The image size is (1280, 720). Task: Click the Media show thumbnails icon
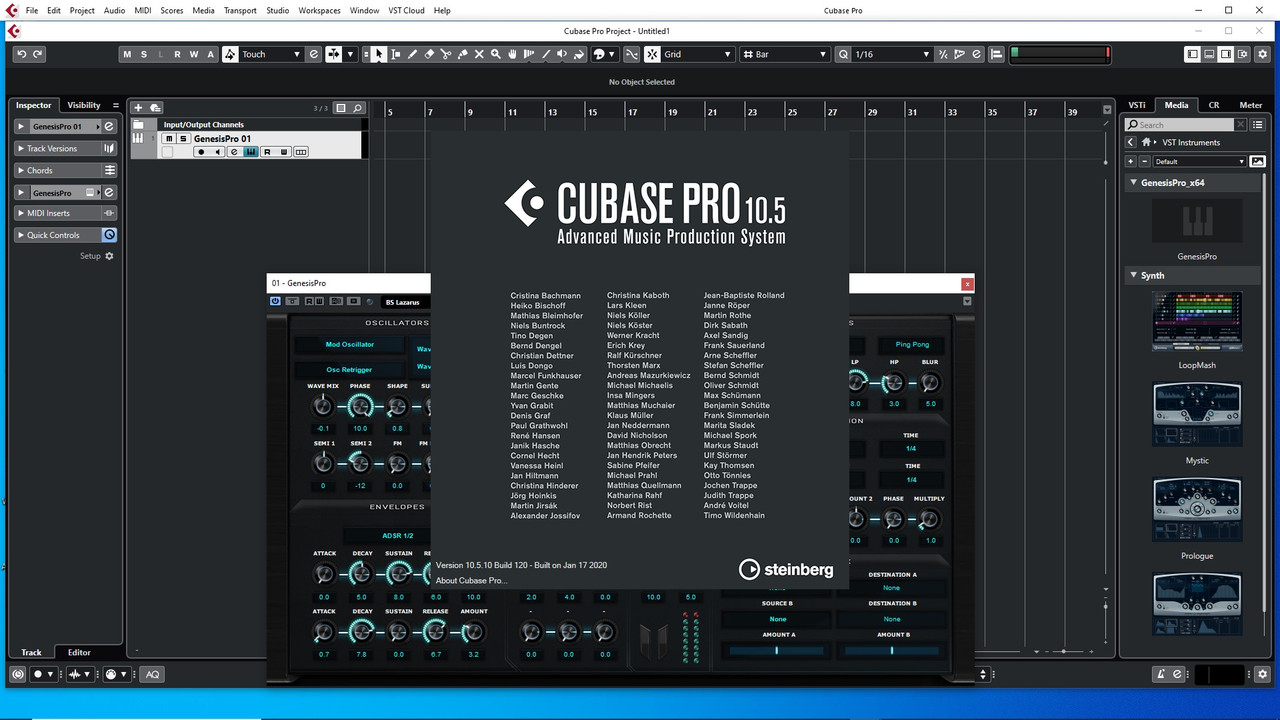tap(1258, 161)
